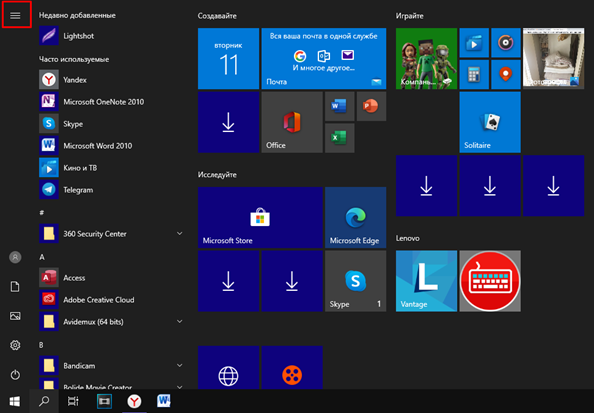
Task: Expand the Bandicam folder chevron
Action: [180, 365]
